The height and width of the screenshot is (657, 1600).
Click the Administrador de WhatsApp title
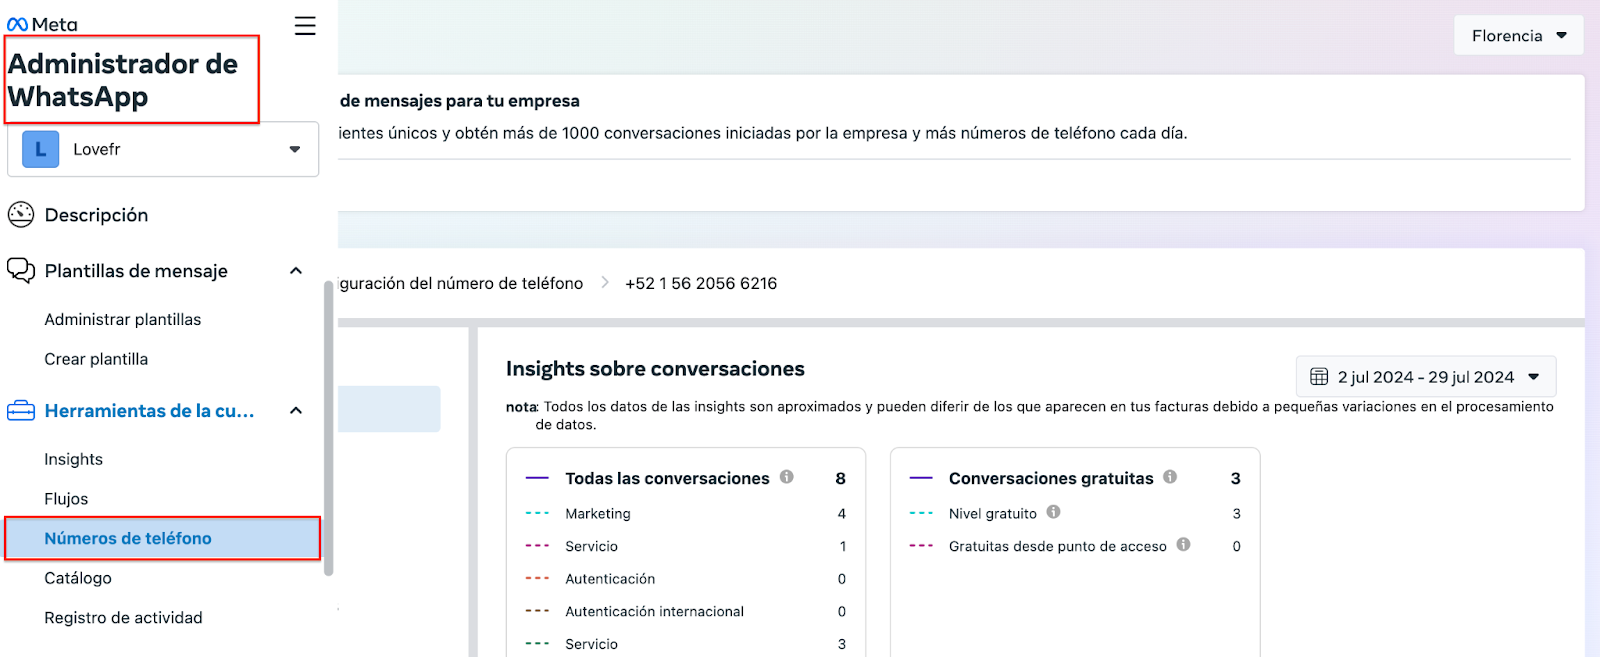[123, 80]
